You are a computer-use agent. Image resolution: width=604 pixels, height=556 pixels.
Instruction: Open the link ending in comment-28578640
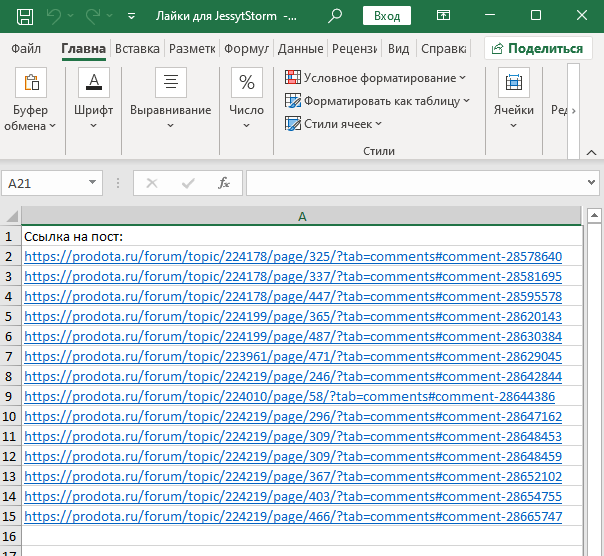[293, 257]
